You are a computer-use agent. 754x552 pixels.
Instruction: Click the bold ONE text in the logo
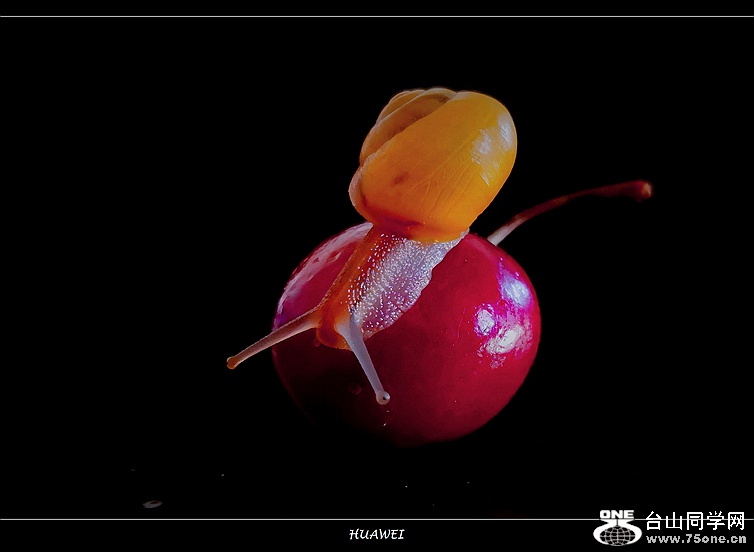617,515
